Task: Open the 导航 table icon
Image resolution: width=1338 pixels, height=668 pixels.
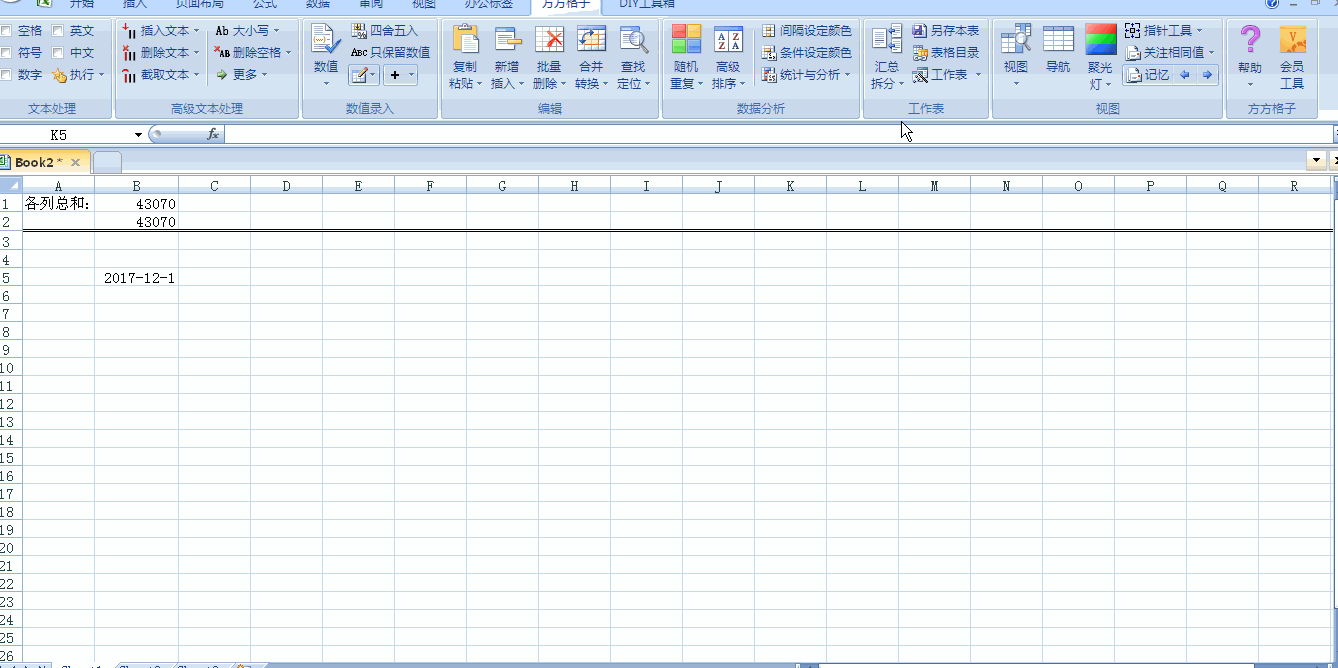Action: [1058, 40]
